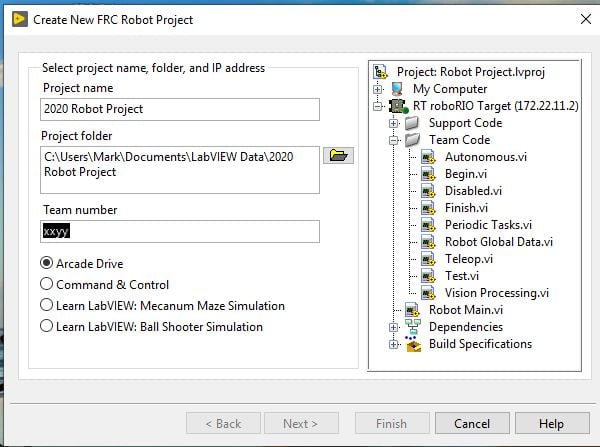600x447 pixels.
Task: Click the Periodic Tasks.vi file icon
Action: [x=428, y=225]
